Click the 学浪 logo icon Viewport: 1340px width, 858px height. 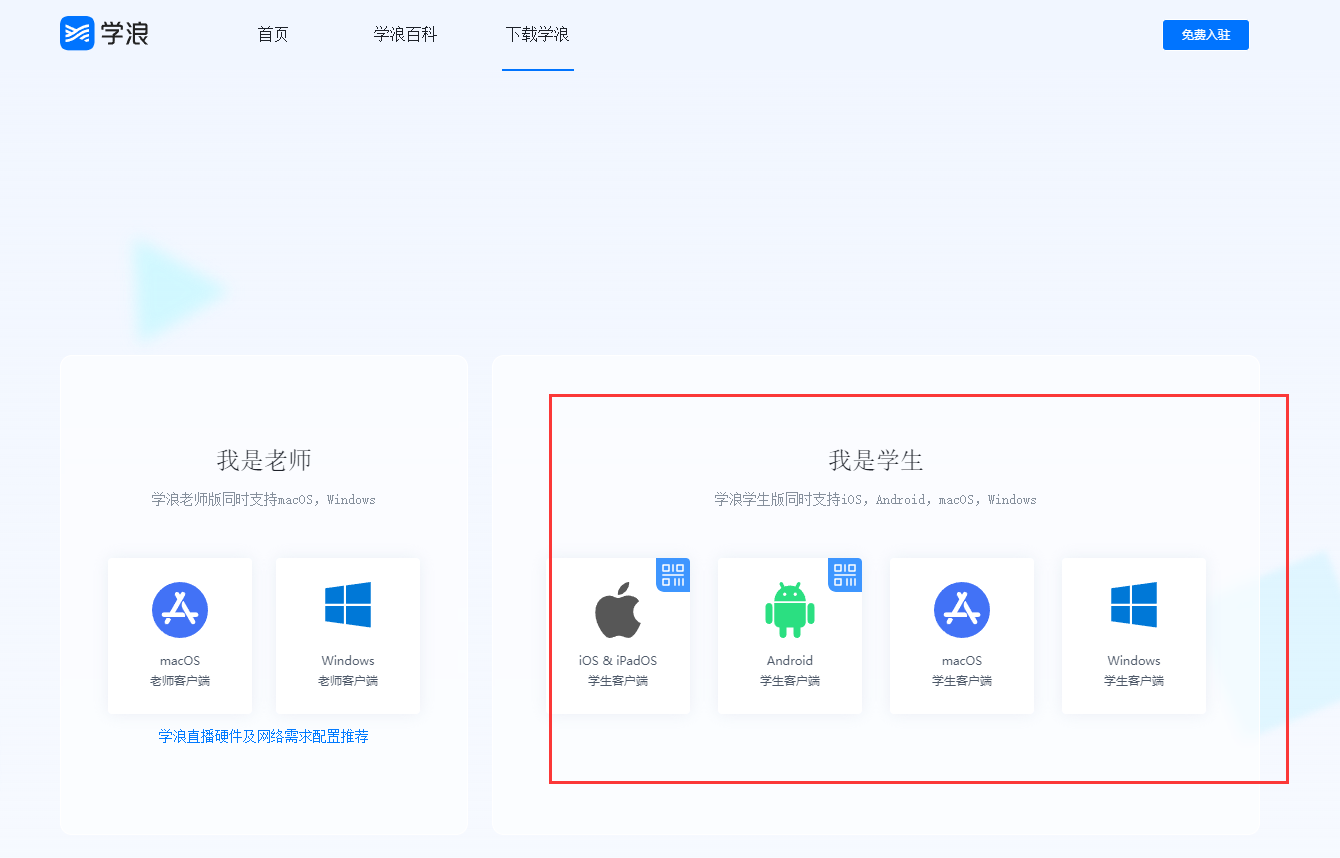click(77, 34)
